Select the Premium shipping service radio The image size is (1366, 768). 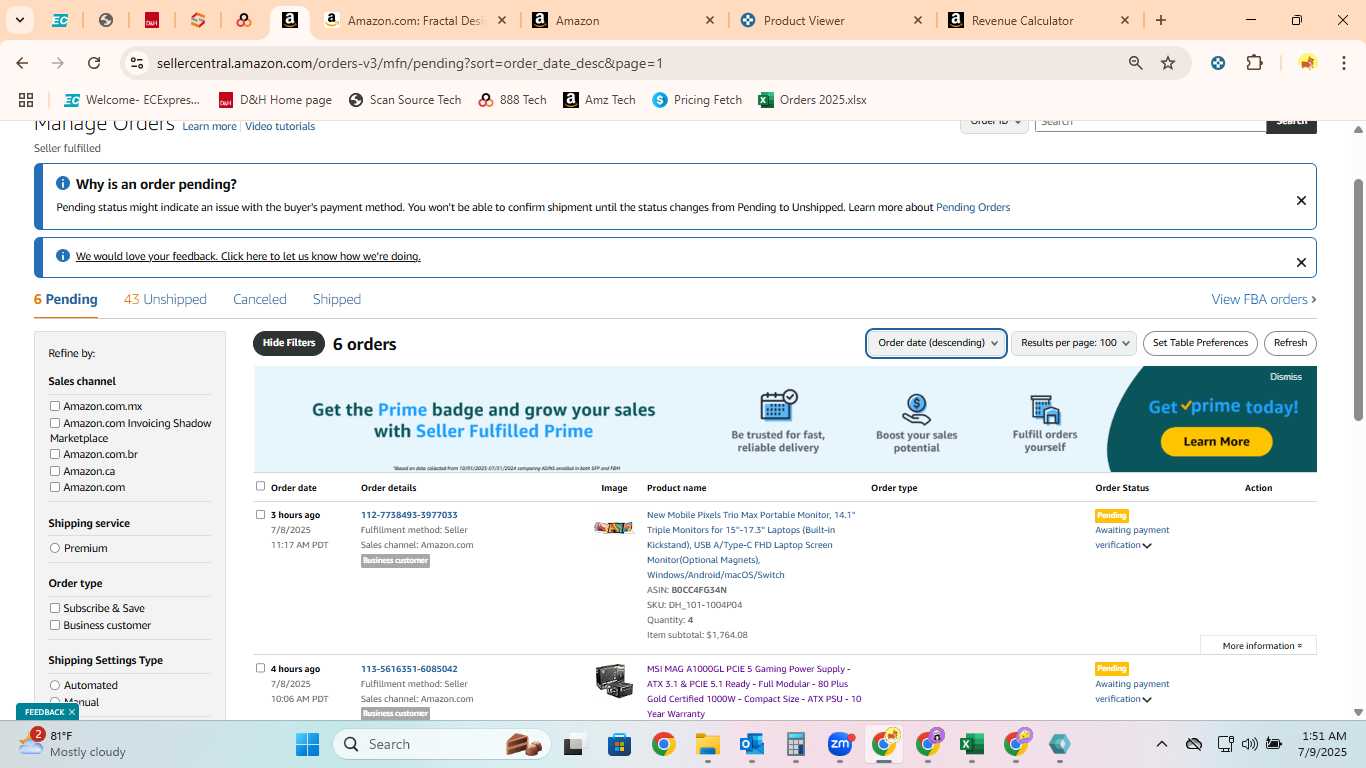[x=55, y=548]
